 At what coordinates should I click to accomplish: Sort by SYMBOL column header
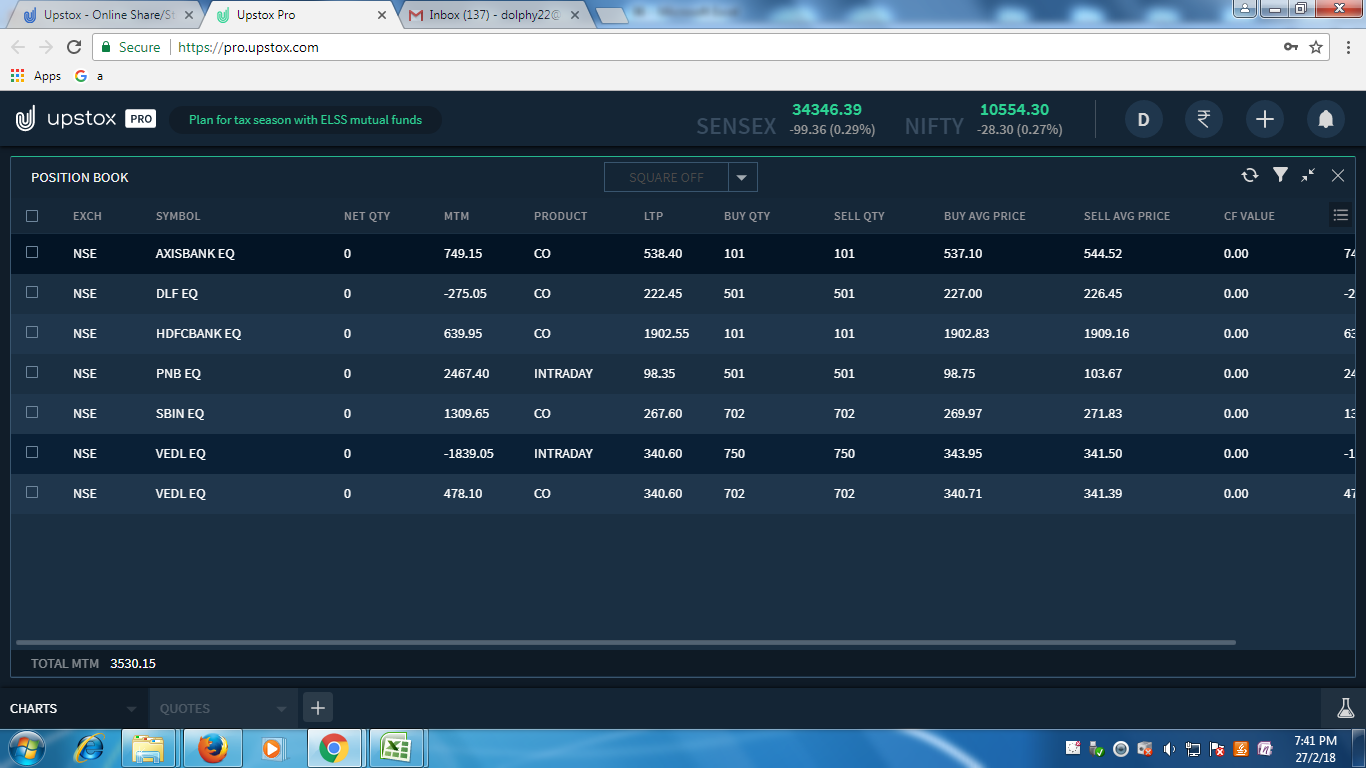(178, 216)
